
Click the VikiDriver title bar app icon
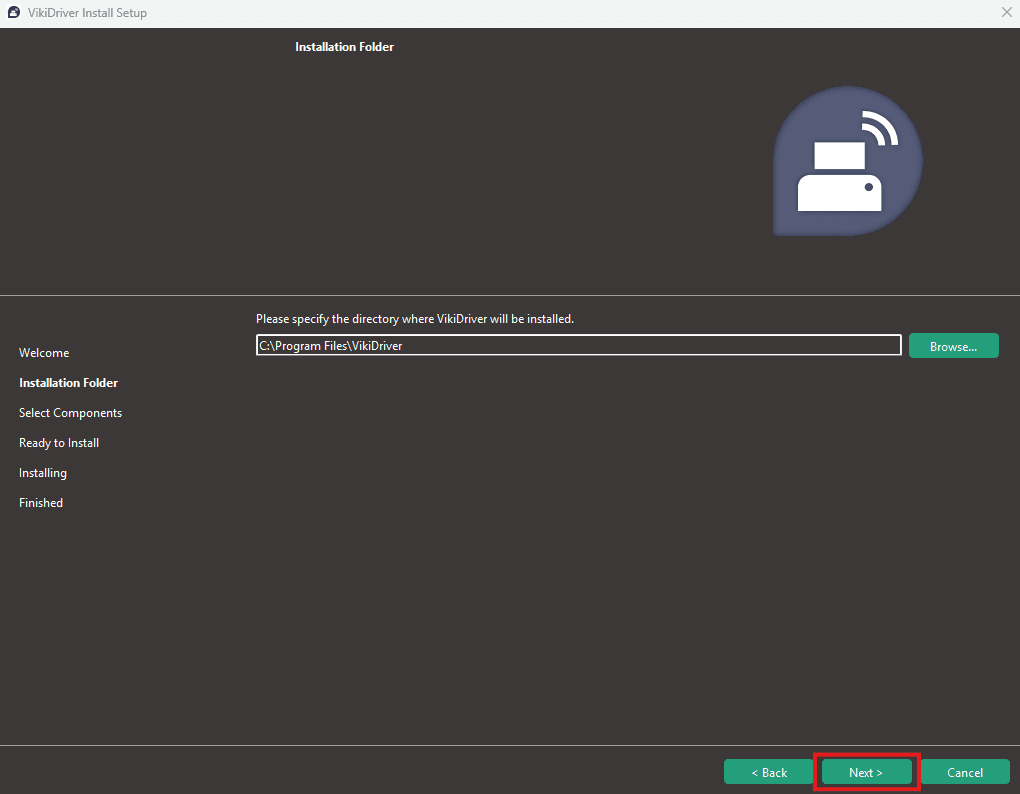(14, 12)
